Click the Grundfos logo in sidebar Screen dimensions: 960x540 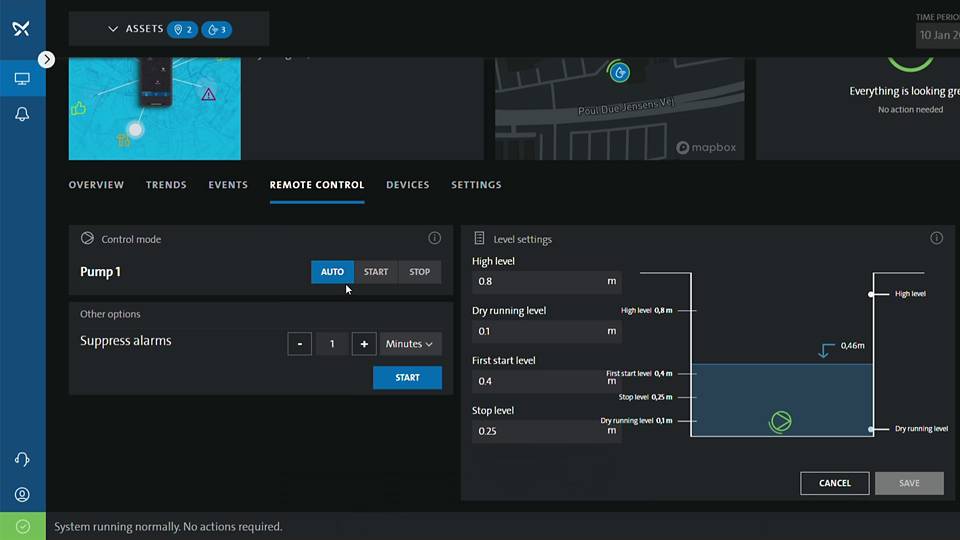[21, 29]
